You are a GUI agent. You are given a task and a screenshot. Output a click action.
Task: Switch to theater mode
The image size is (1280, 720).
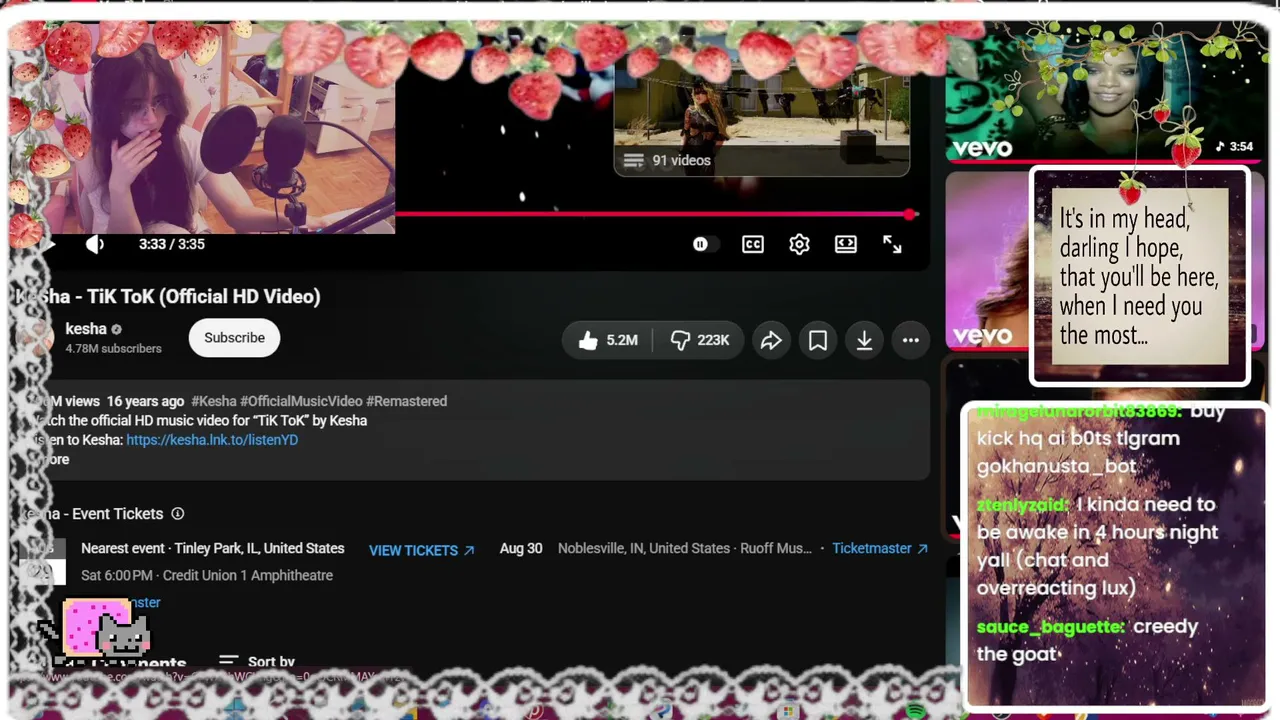point(846,244)
